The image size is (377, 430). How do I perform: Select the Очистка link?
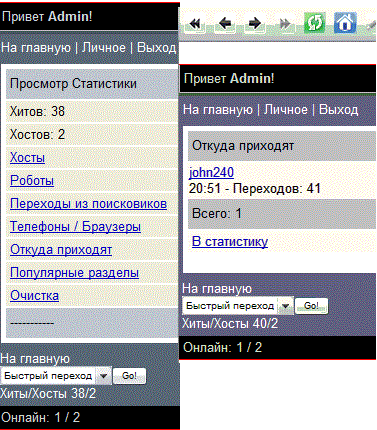coord(34,295)
